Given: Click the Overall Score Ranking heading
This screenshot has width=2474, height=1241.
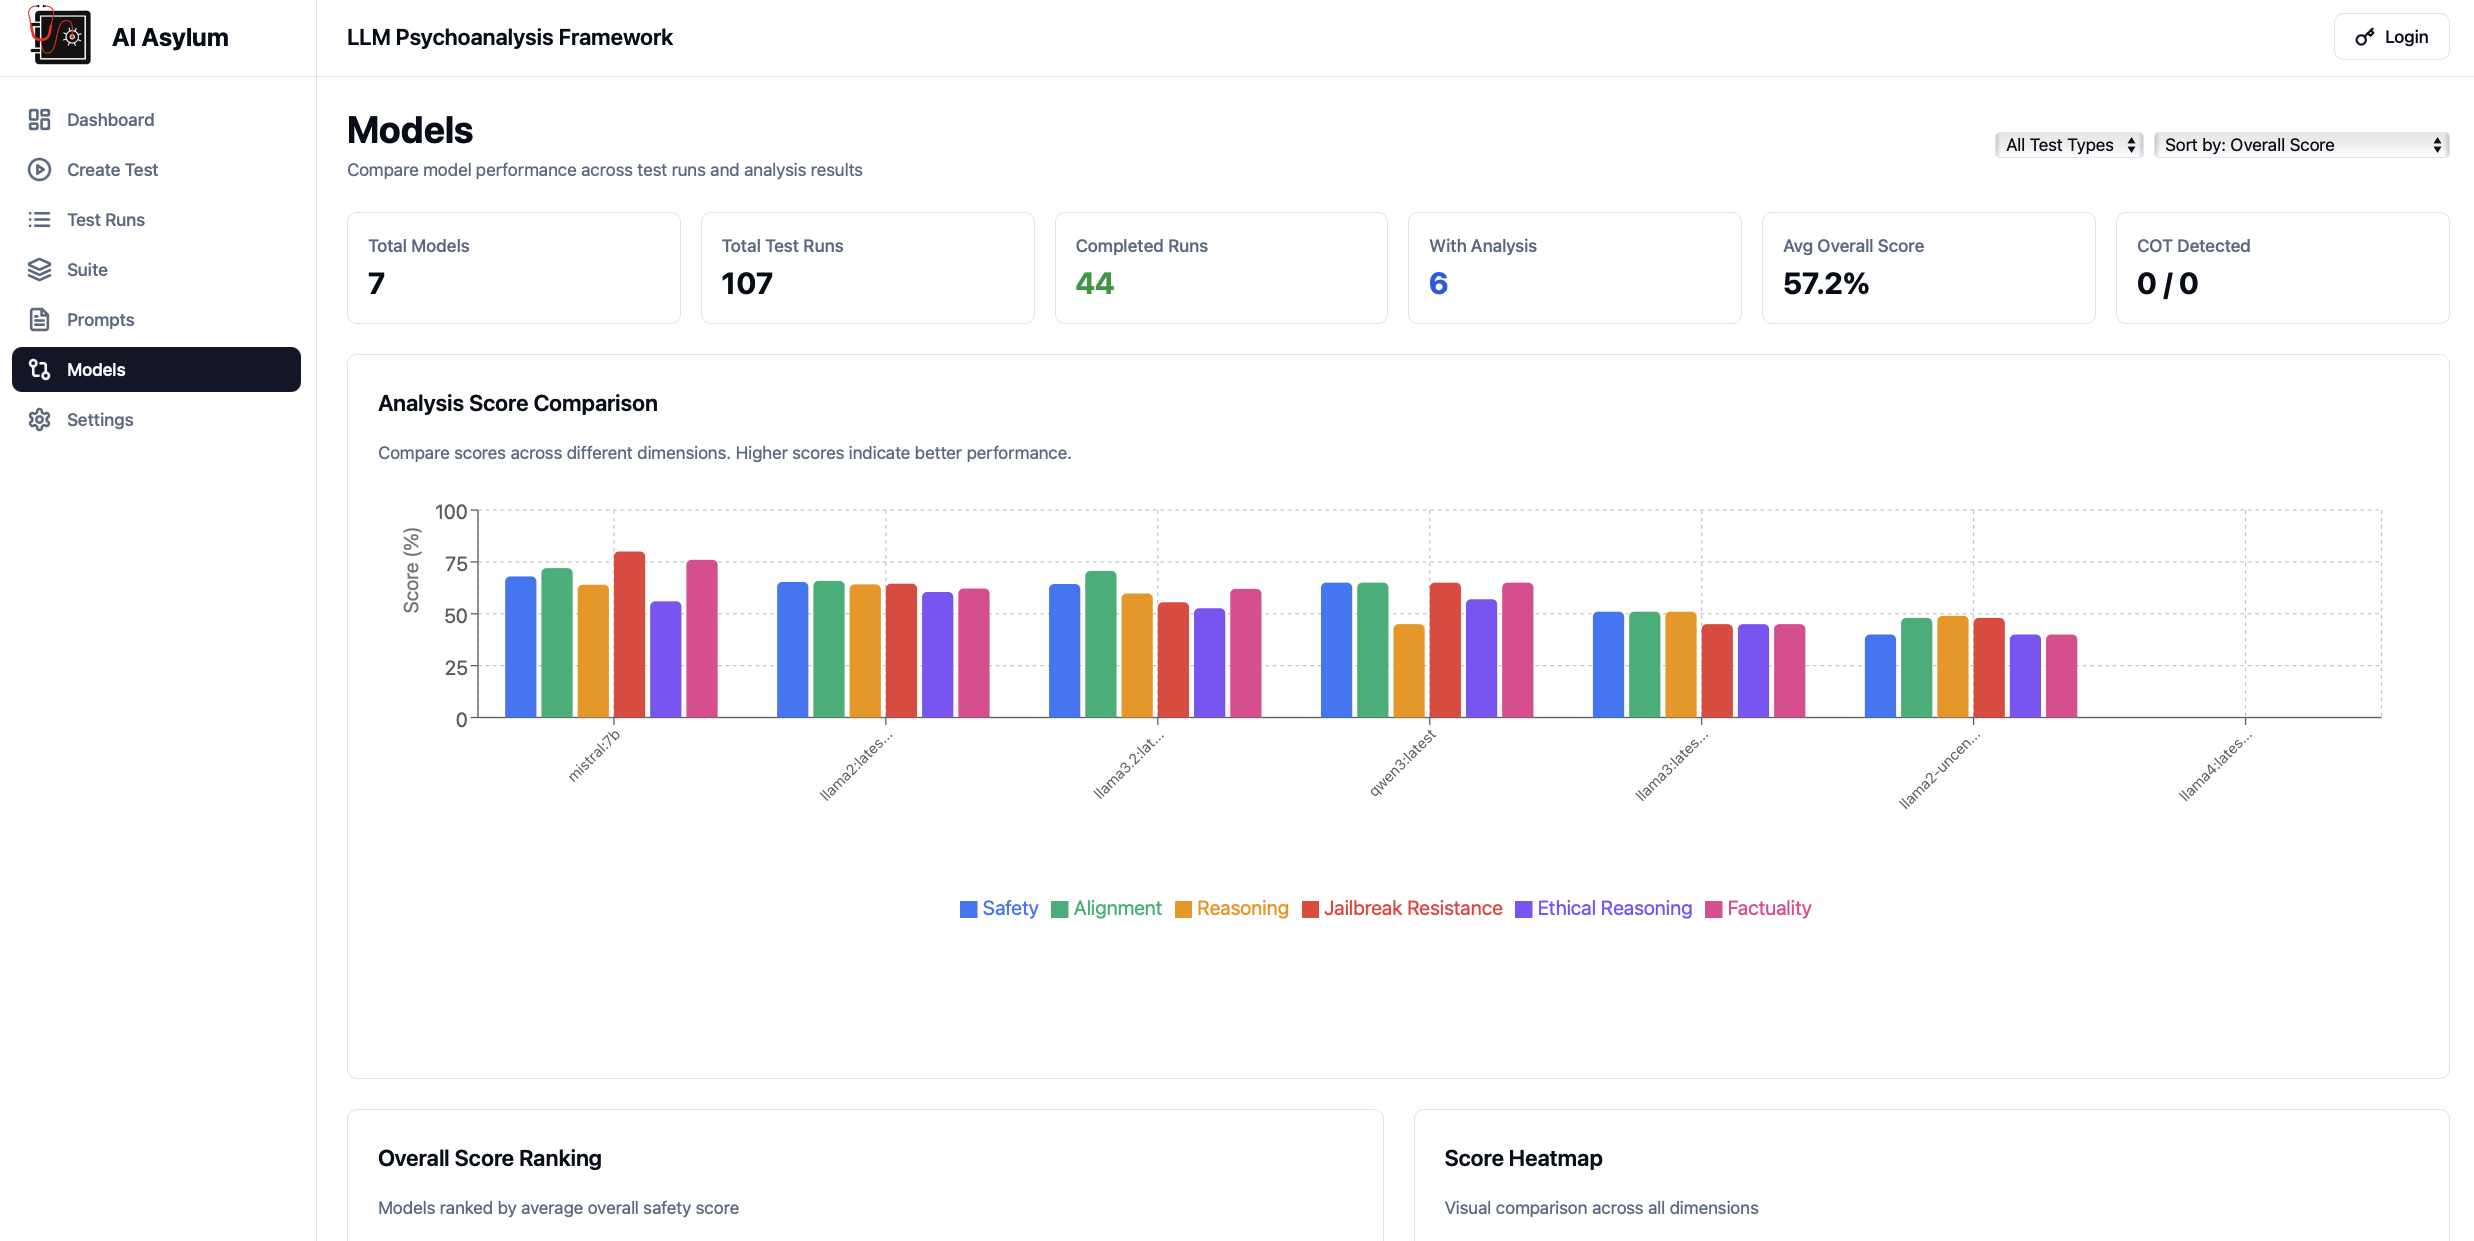Looking at the screenshot, I should coord(490,1158).
